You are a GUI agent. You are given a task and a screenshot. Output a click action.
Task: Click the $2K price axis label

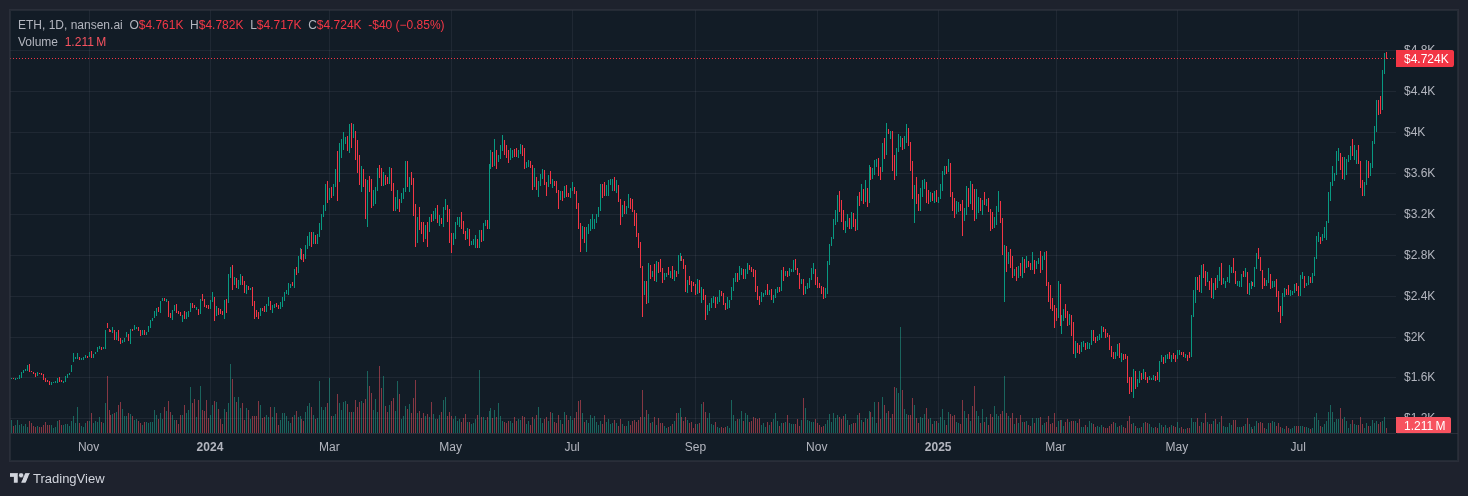tap(1414, 337)
